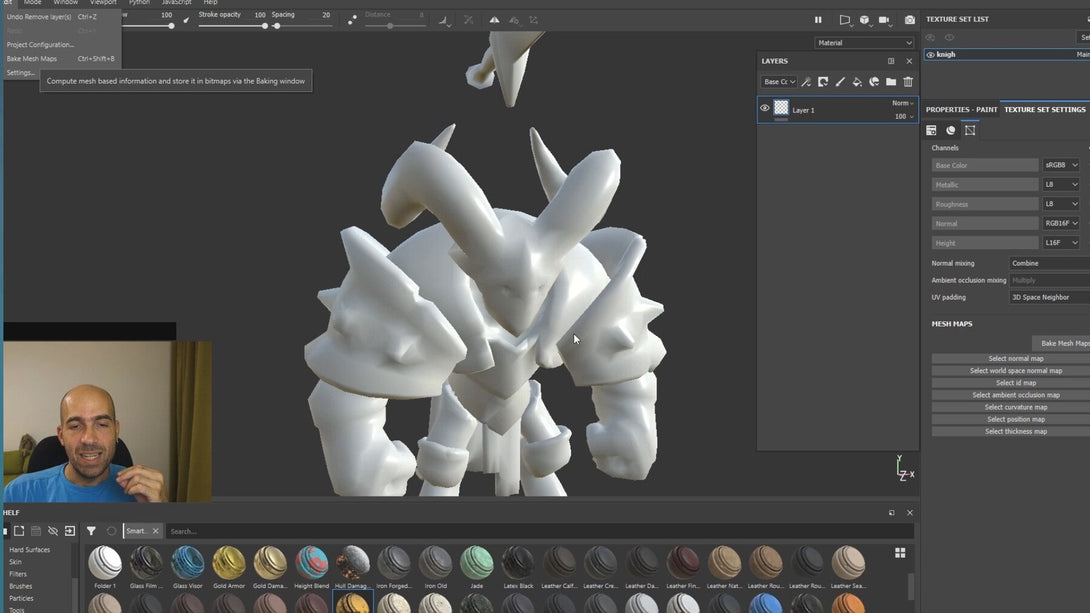Switch to Texture Set Settings tab

pos(1045,109)
